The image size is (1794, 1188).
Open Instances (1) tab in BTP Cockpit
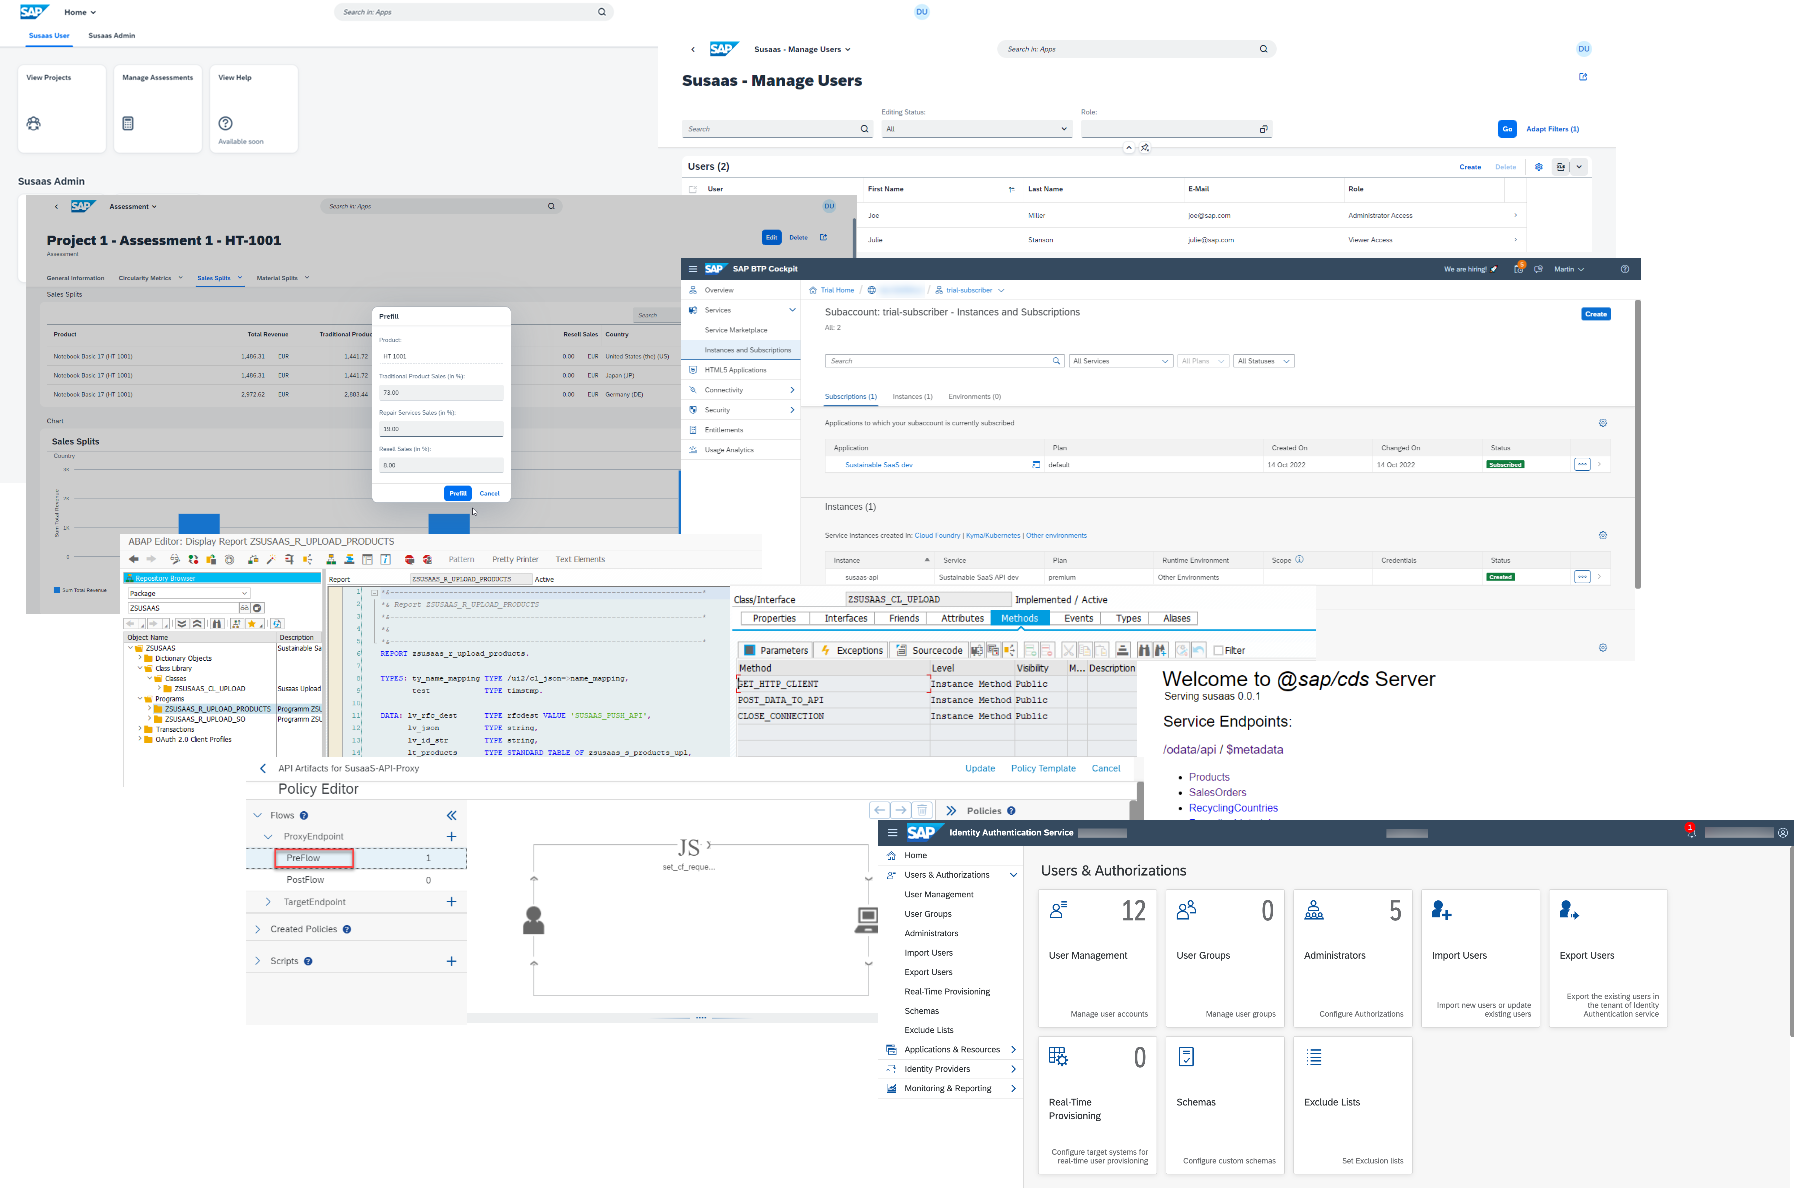(912, 397)
